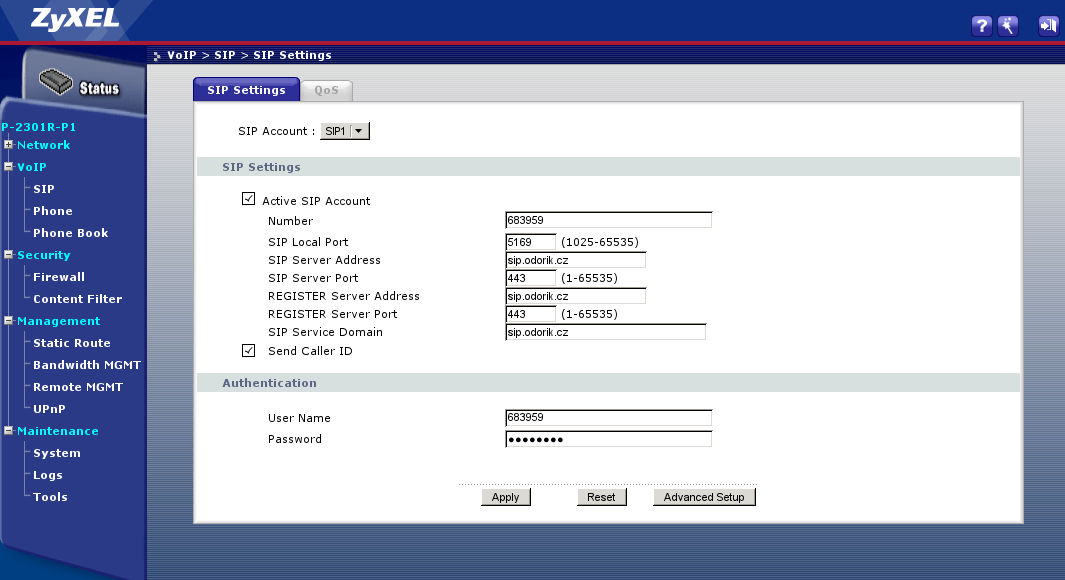Click the Advanced Setup button
The width and height of the screenshot is (1065, 580).
pos(704,497)
